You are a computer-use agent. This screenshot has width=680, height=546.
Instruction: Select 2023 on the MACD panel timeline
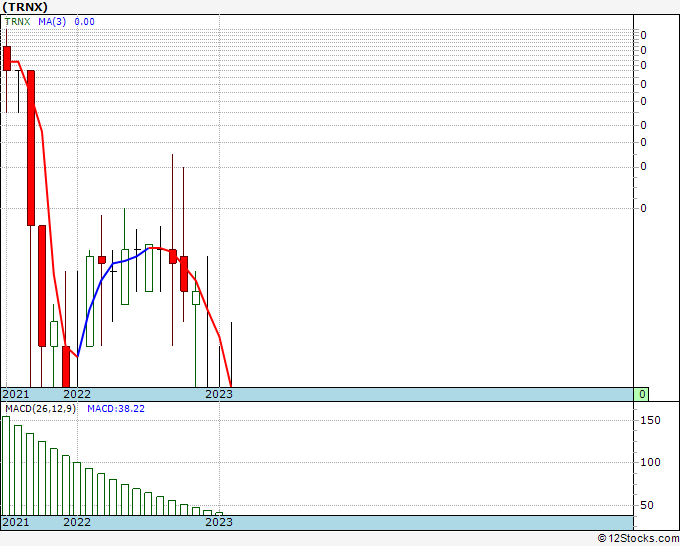pos(219,522)
